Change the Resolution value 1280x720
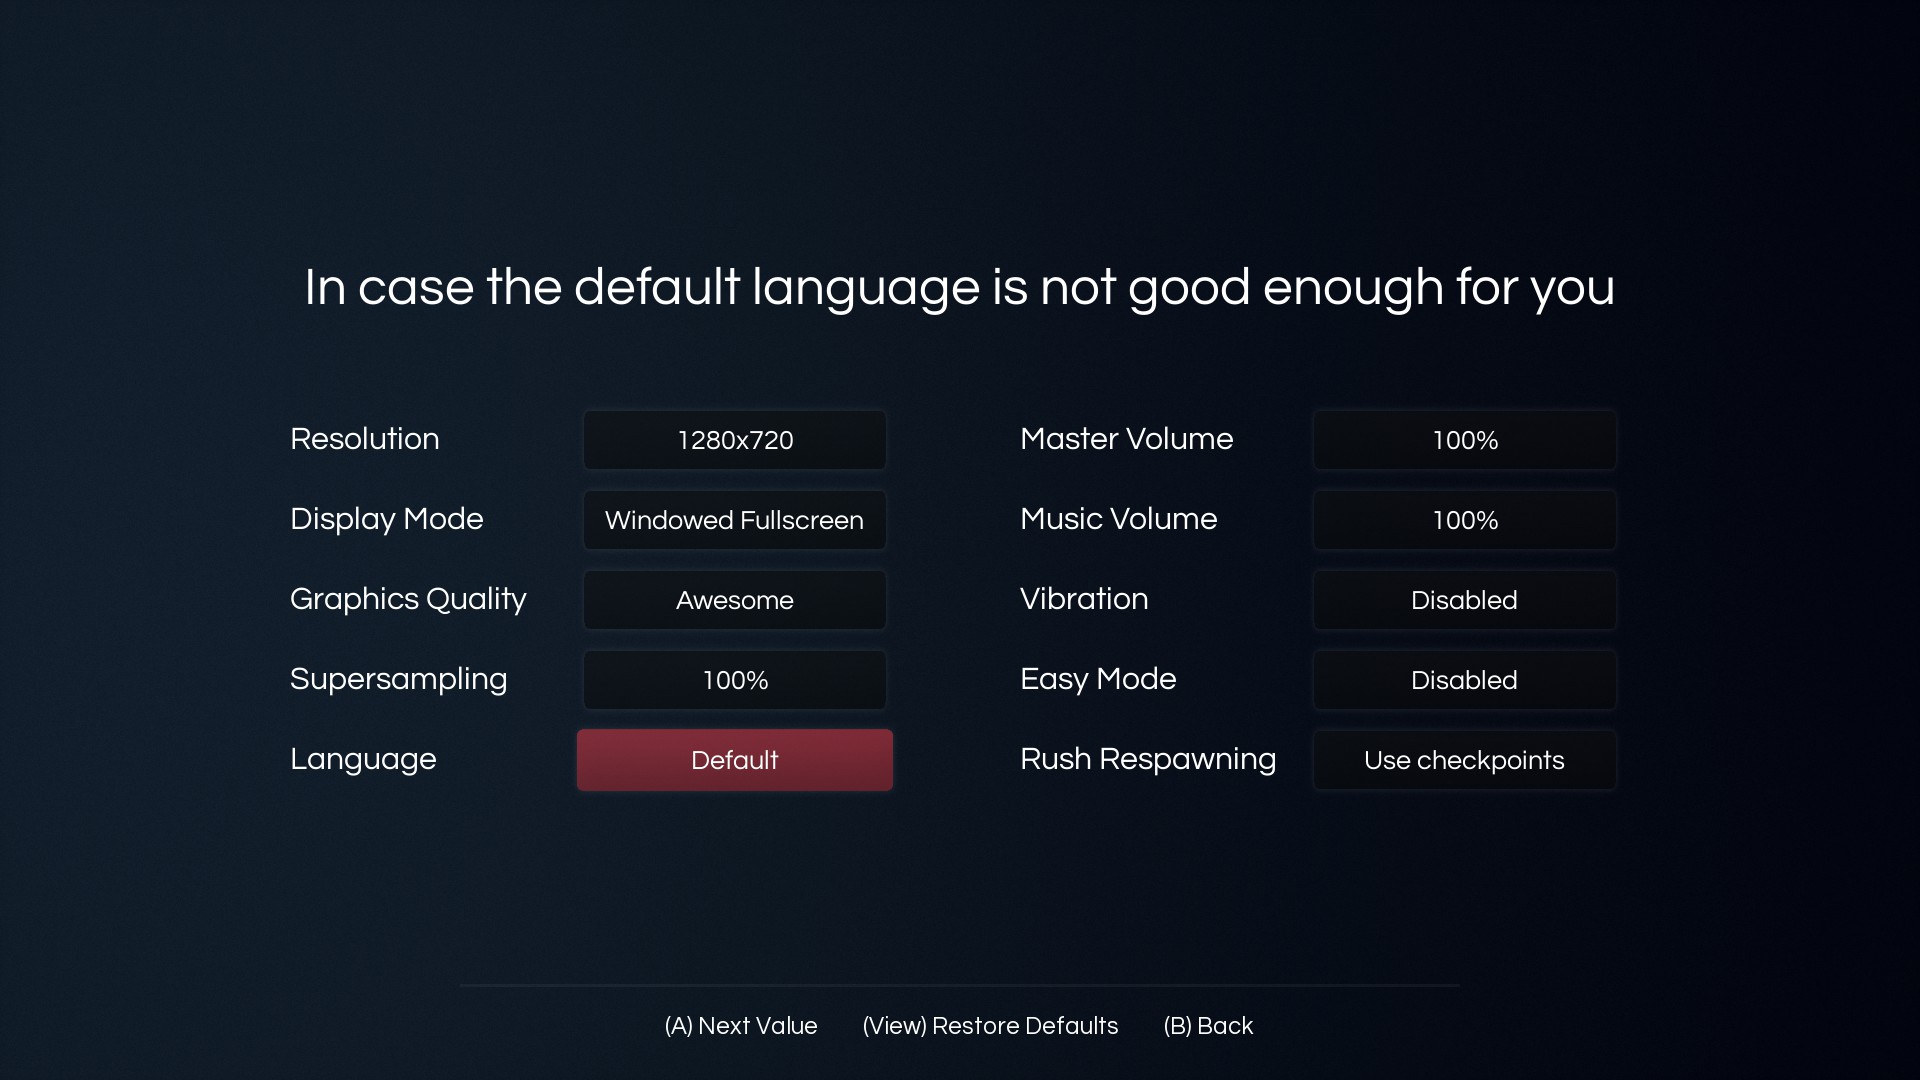The image size is (1920, 1080). pyautogui.click(x=735, y=440)
